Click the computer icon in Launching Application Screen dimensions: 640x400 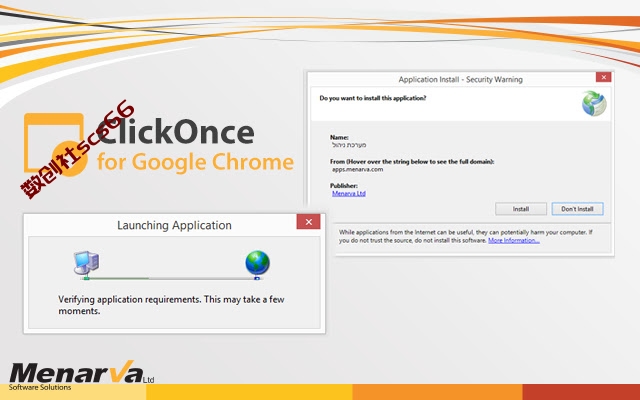pyautogui.click(x=86, y=262)
